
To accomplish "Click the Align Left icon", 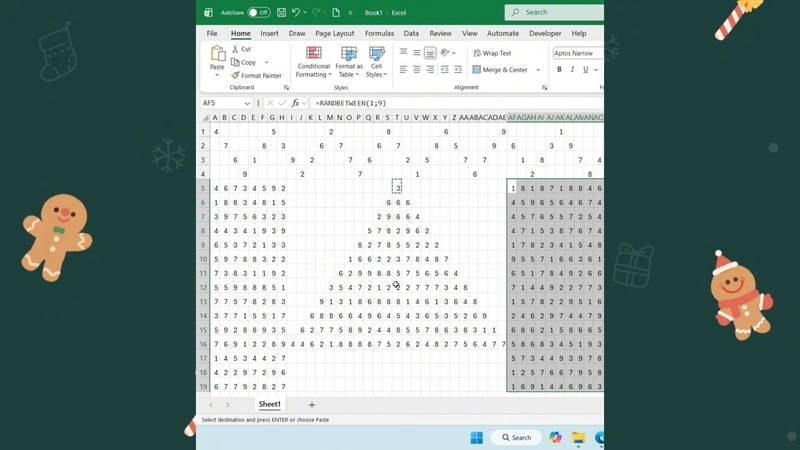I will pos(403,69).
